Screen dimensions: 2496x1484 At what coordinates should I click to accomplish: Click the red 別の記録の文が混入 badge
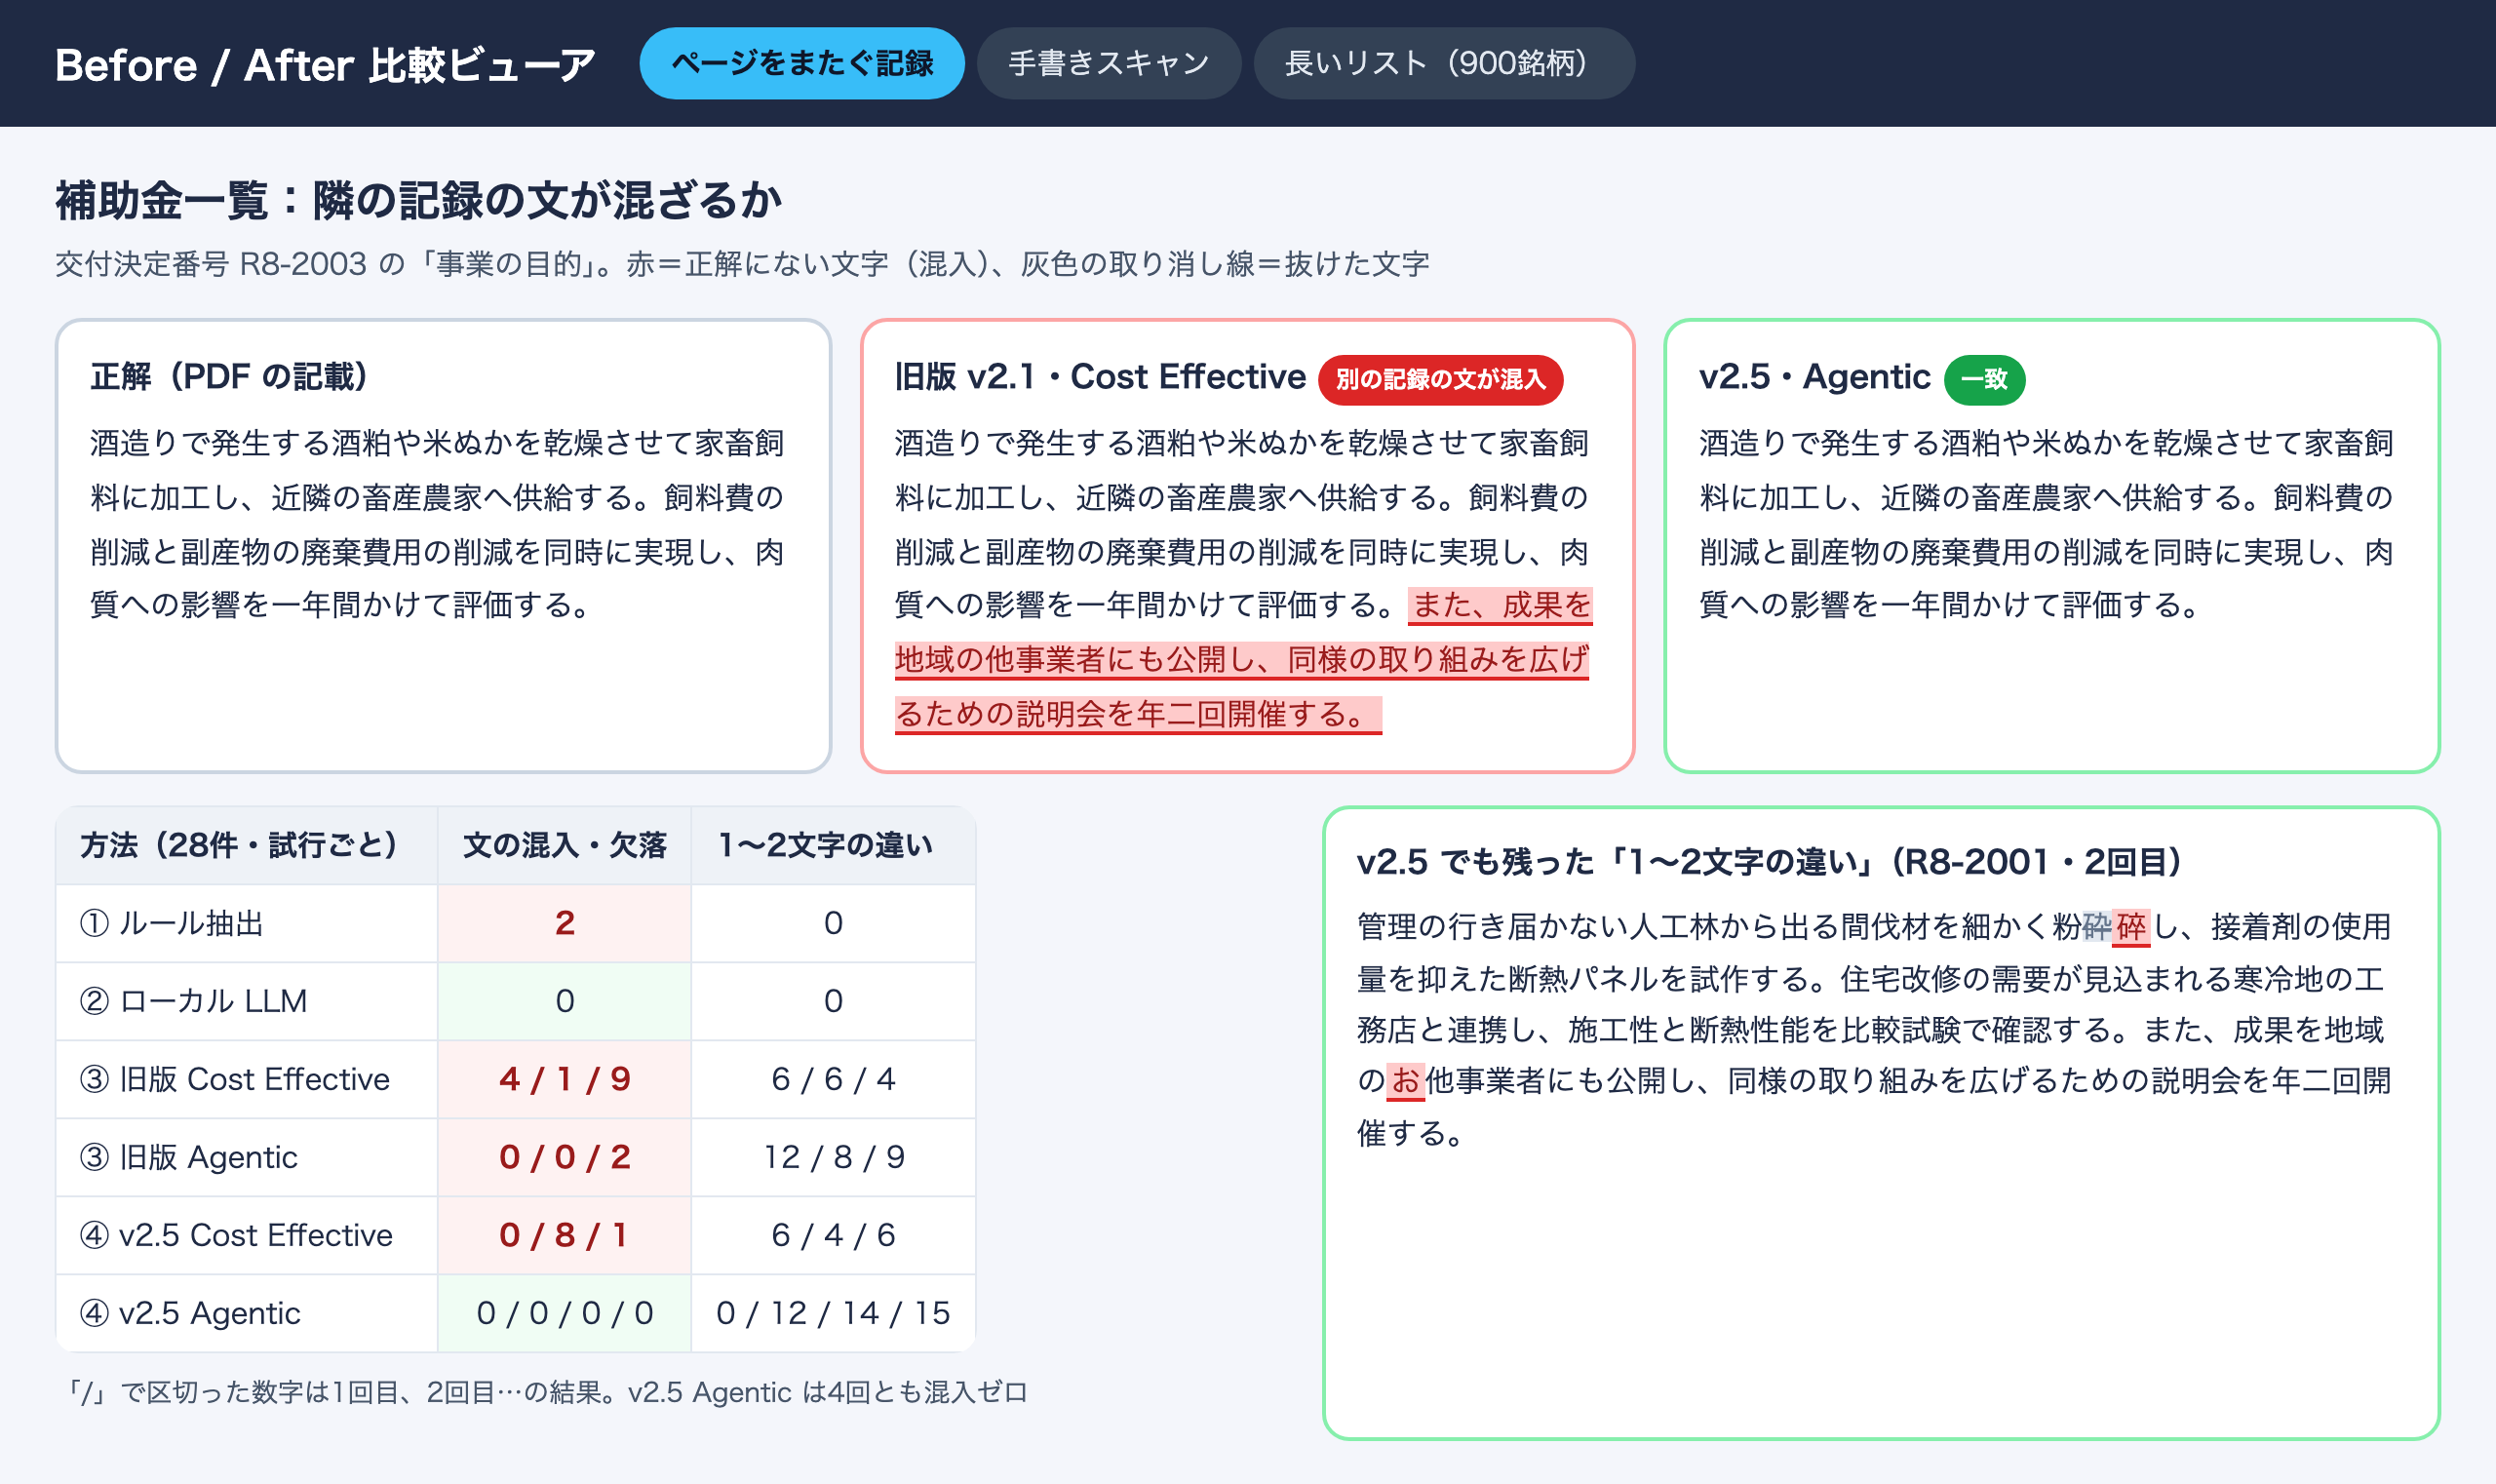1440,379
